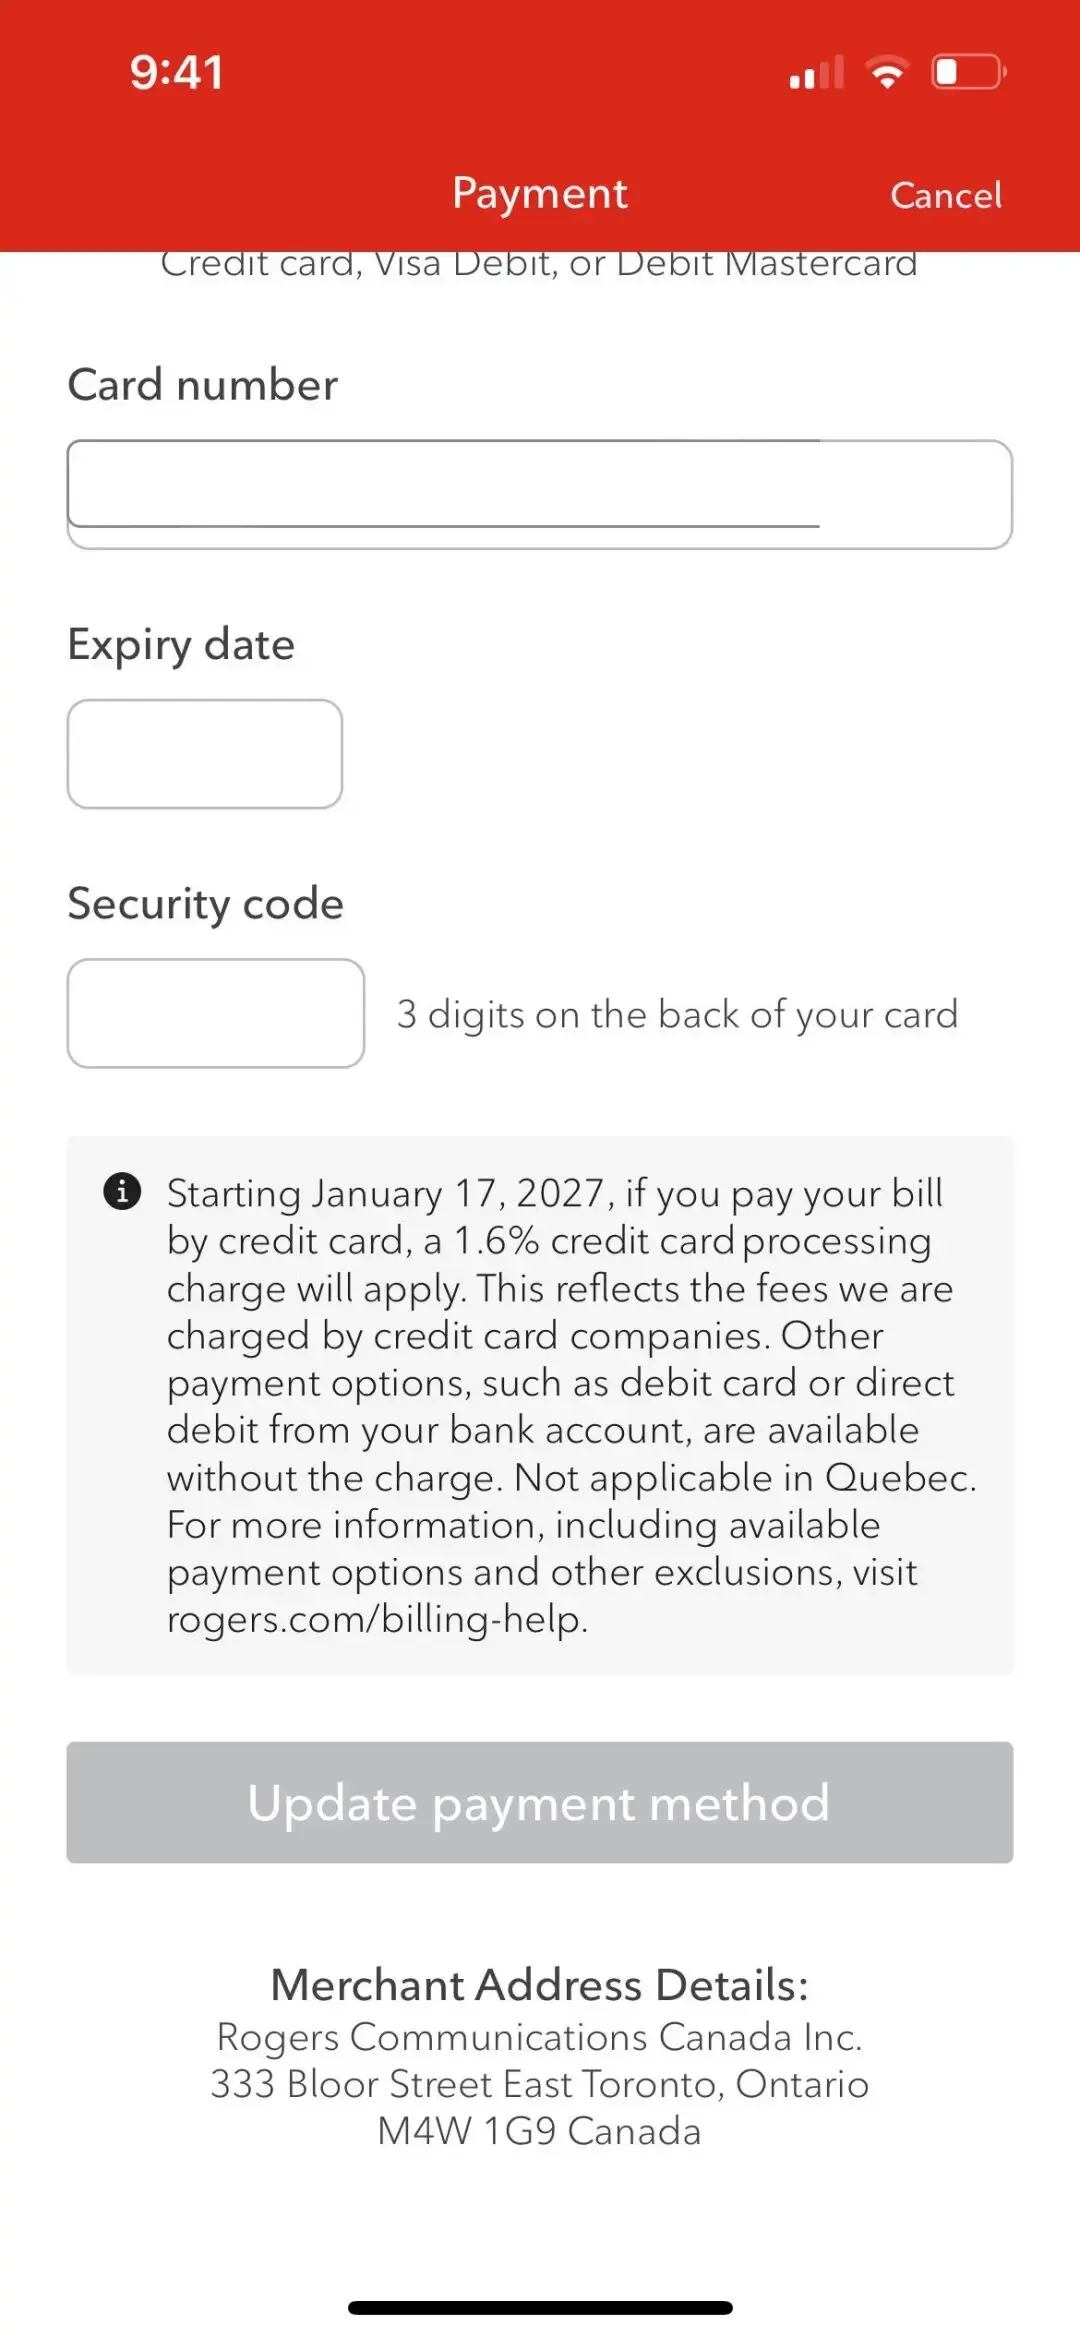Screen dimensions: 1080x2337
Task: Tap the Payment header title
Action: point(540,193)
